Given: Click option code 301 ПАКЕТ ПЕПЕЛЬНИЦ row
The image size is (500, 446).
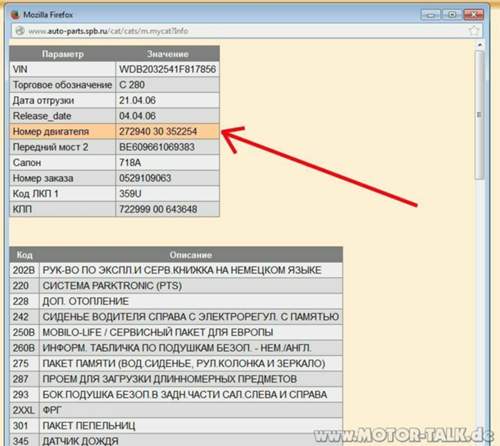Looking at the screenshot, I should 176,426.
